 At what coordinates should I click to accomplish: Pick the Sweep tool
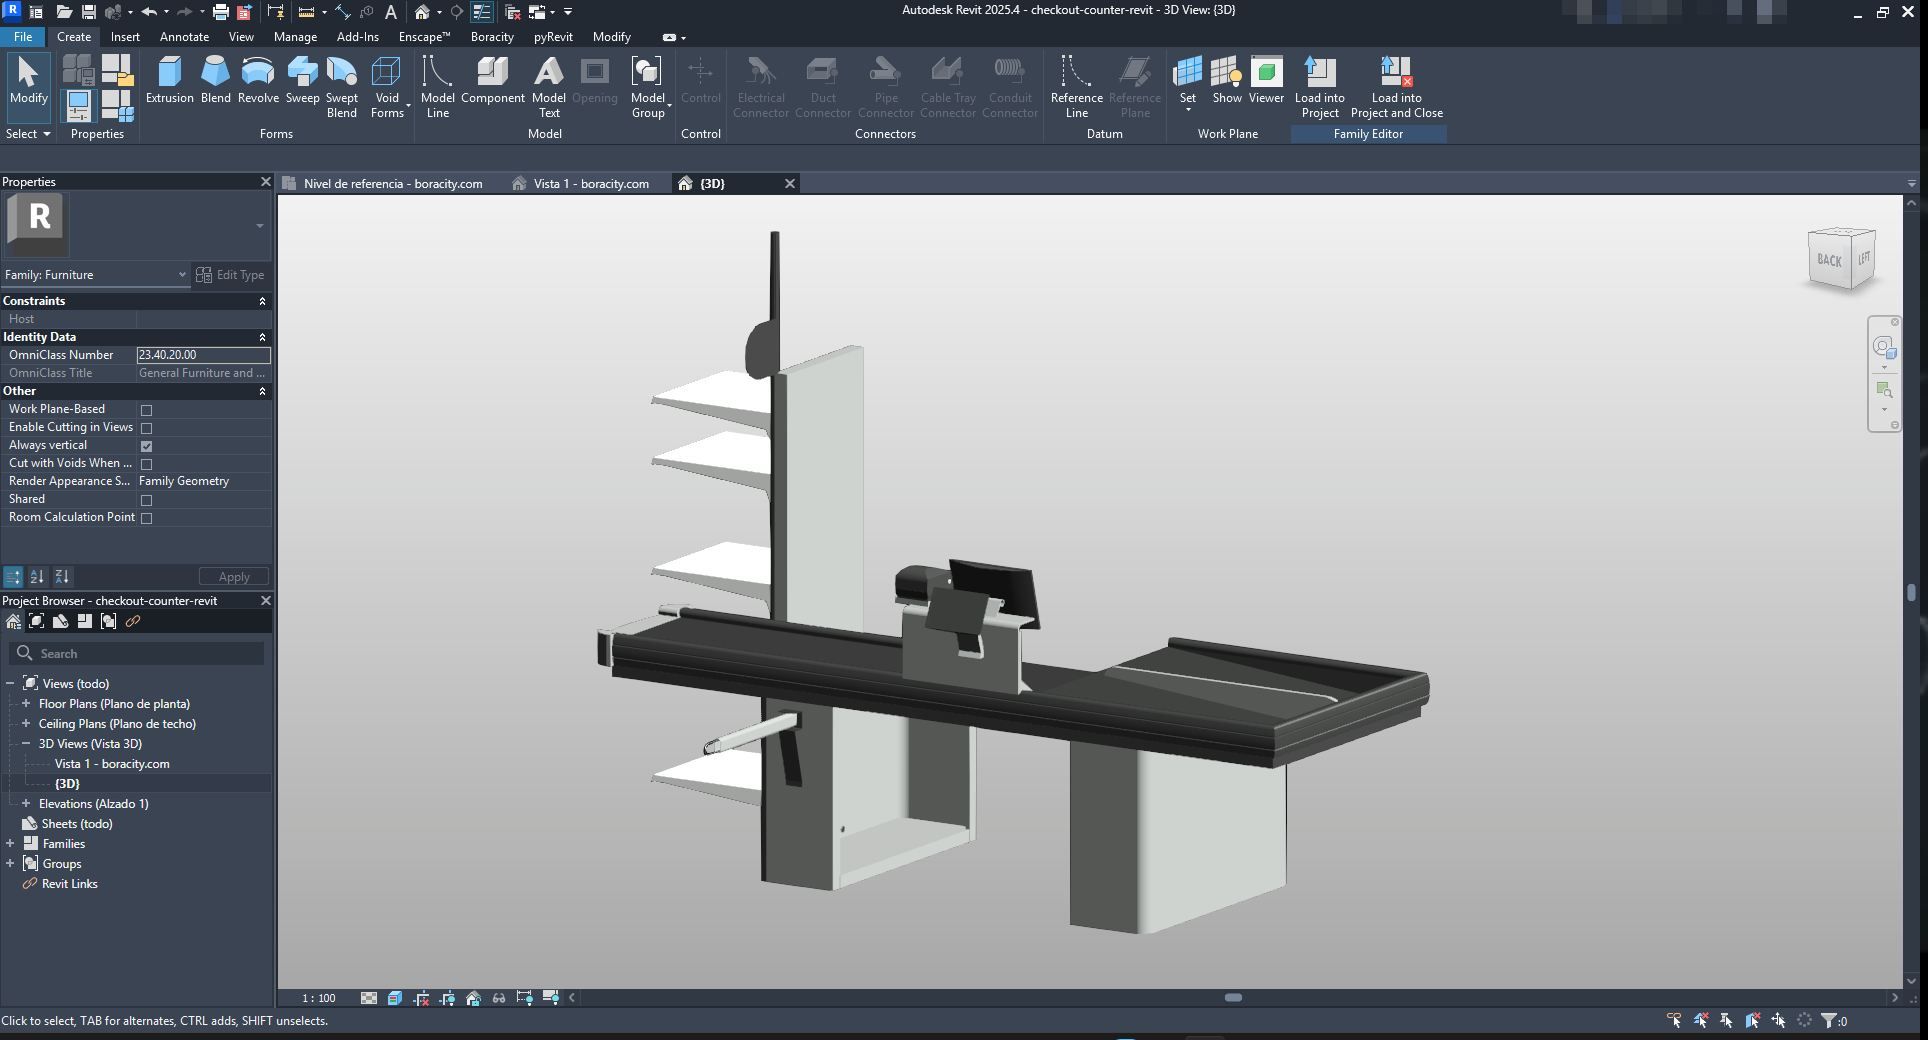[x=302, y=80]
